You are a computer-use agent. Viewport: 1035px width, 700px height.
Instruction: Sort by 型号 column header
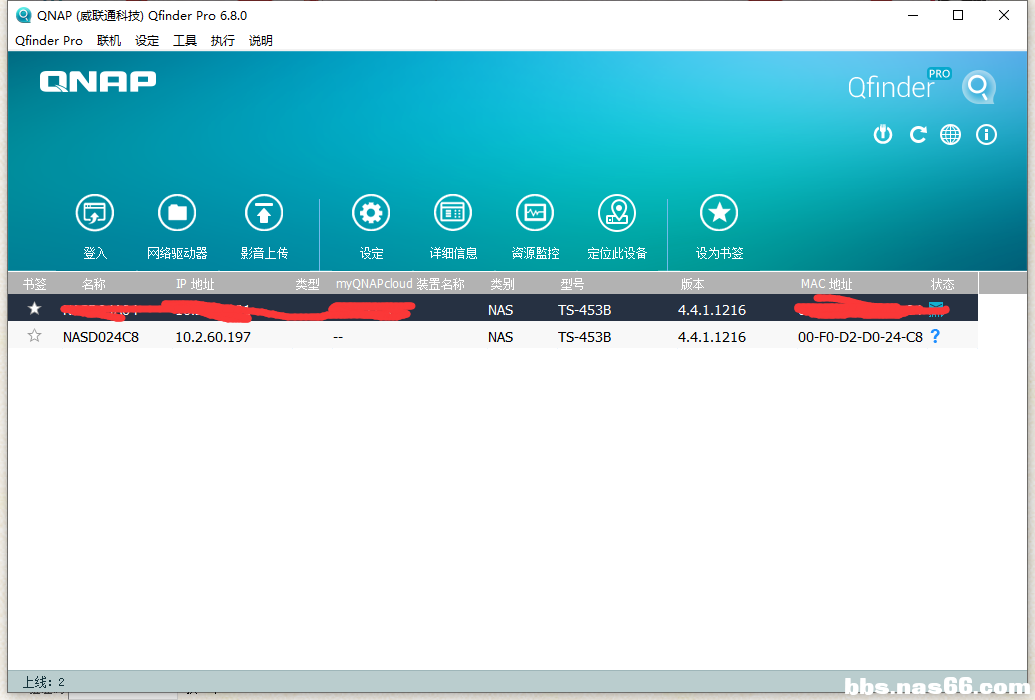[x=572, y=284]
